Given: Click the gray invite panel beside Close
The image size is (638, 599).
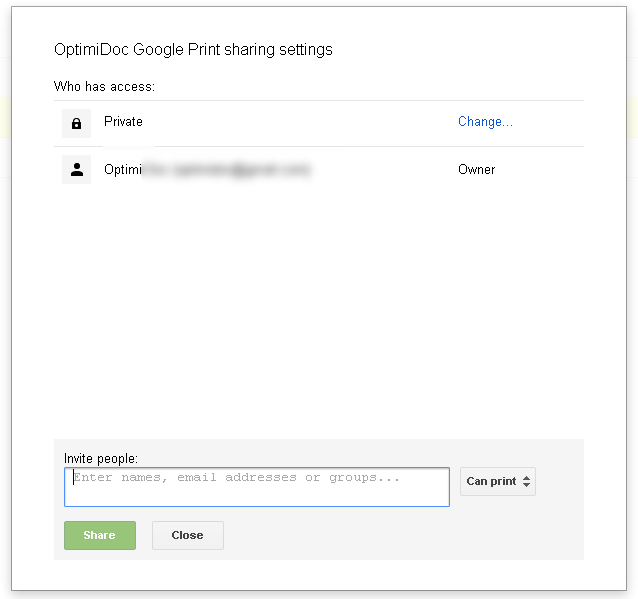Looking at the screenshot, I should 400,536.
